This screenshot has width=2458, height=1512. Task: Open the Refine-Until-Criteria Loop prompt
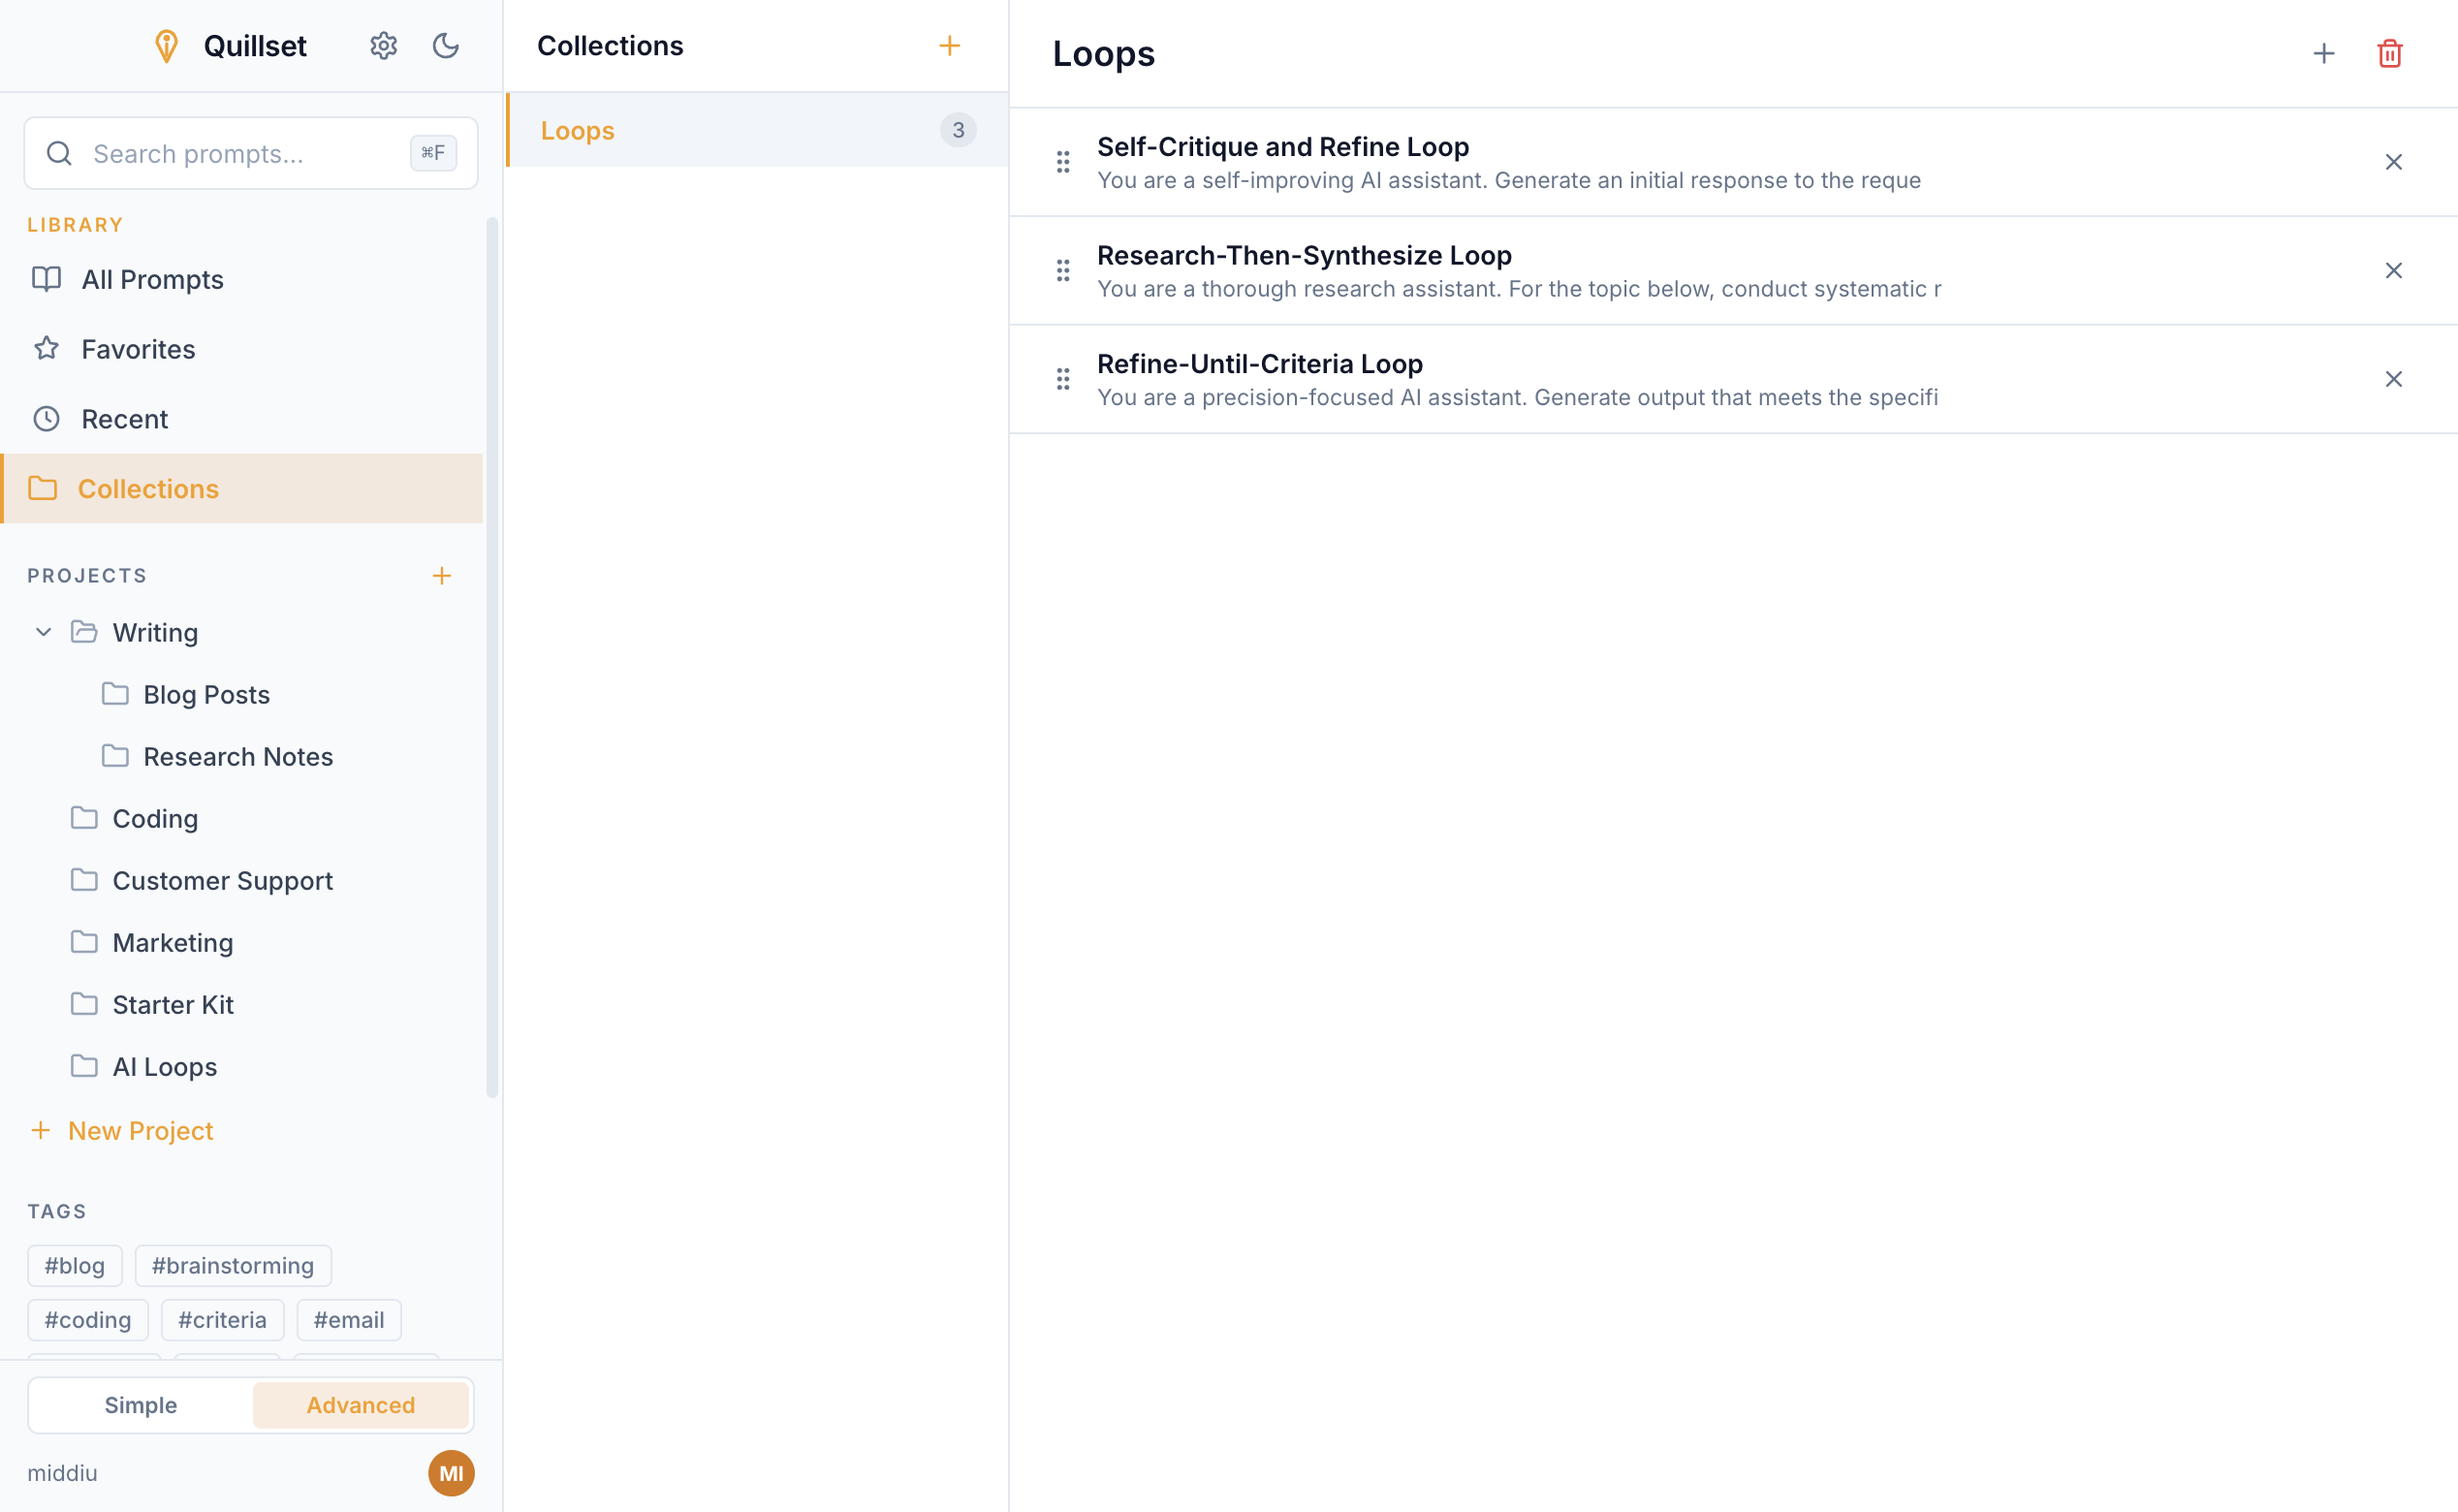click(1733, 379)
